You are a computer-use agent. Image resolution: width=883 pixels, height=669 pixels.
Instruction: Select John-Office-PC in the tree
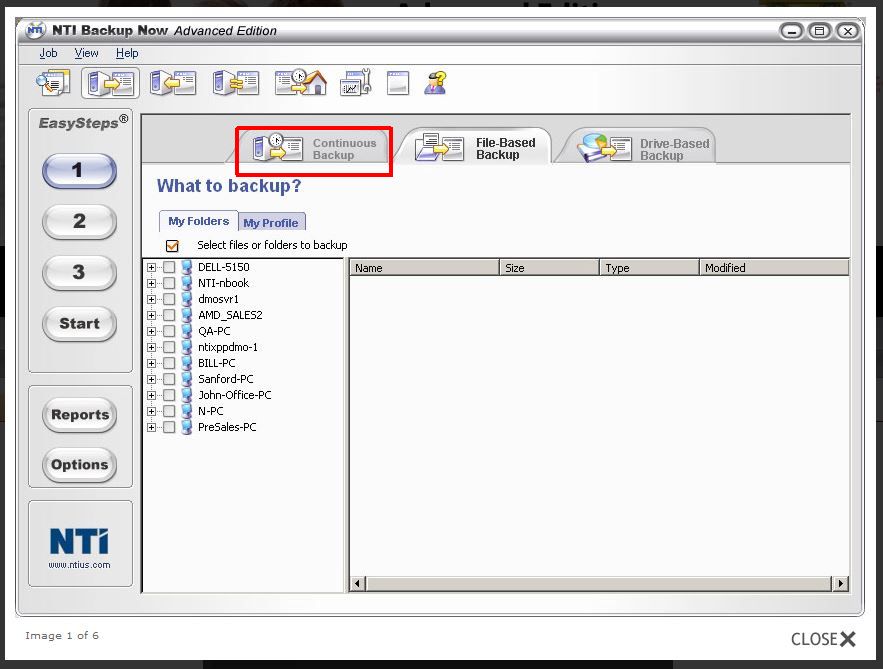tap(234, 395)
